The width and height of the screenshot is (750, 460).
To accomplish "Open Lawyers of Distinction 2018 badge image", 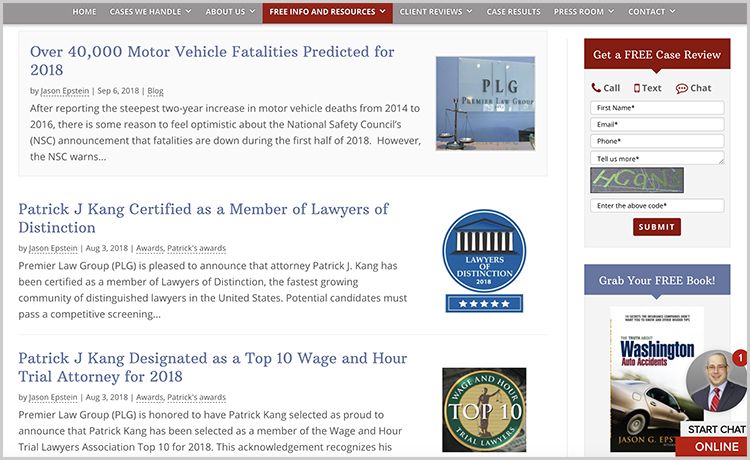I will point(484,261).
